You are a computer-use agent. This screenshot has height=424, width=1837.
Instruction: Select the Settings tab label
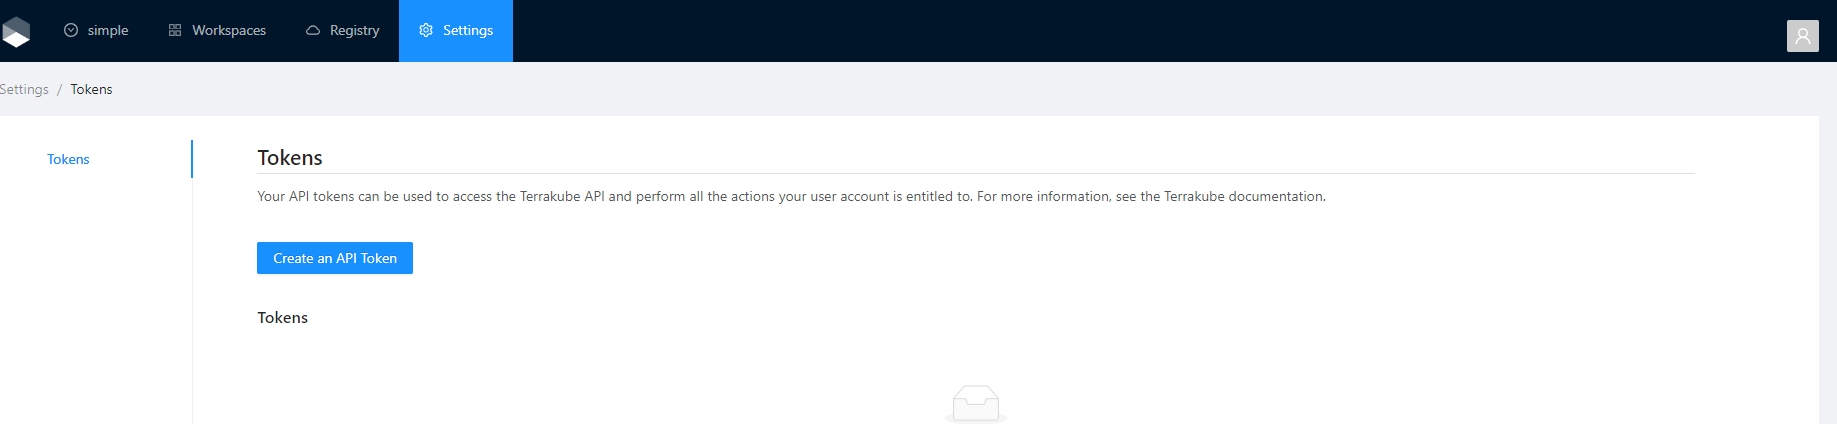click(468, 31)
